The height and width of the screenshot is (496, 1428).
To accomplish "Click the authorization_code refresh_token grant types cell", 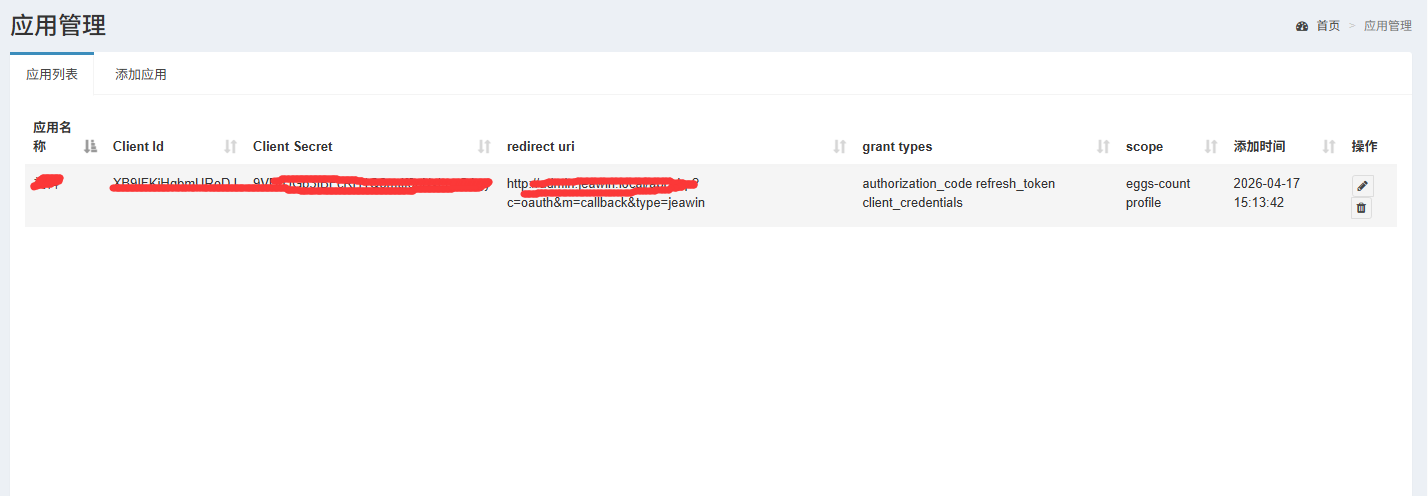I will coord(958,193).
